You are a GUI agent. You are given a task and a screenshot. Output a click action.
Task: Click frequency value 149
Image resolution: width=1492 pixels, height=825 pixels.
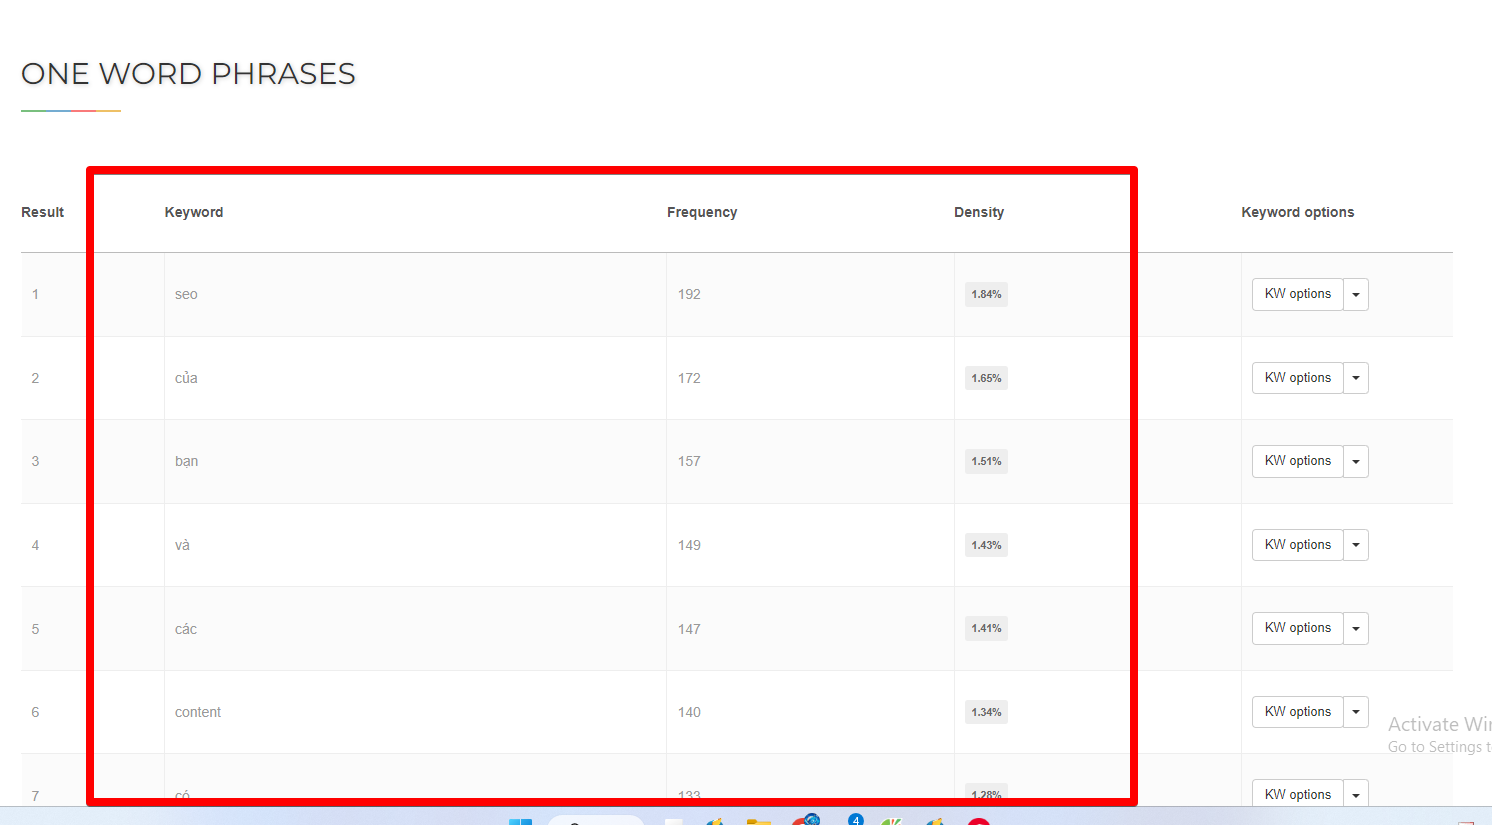(x=689, y=545)
